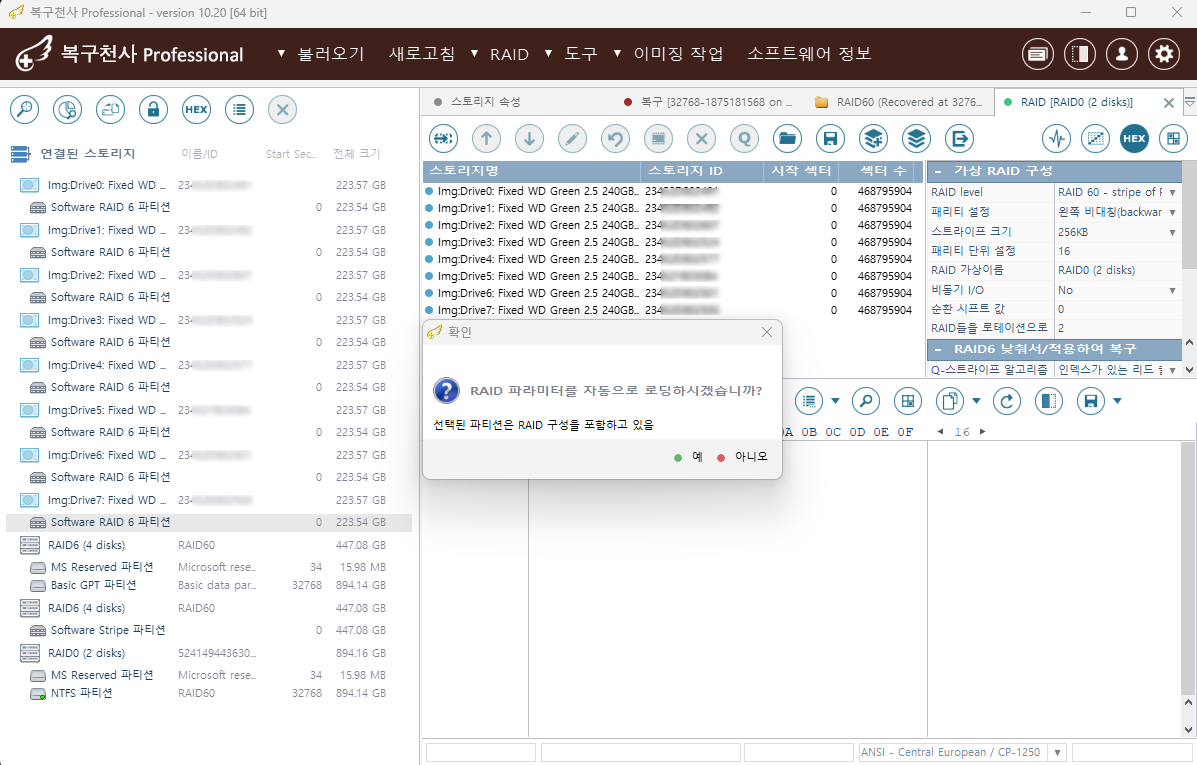Click the stacked layers build RAID icon
Screen dimensions: 1197x765
coord(916,139)
